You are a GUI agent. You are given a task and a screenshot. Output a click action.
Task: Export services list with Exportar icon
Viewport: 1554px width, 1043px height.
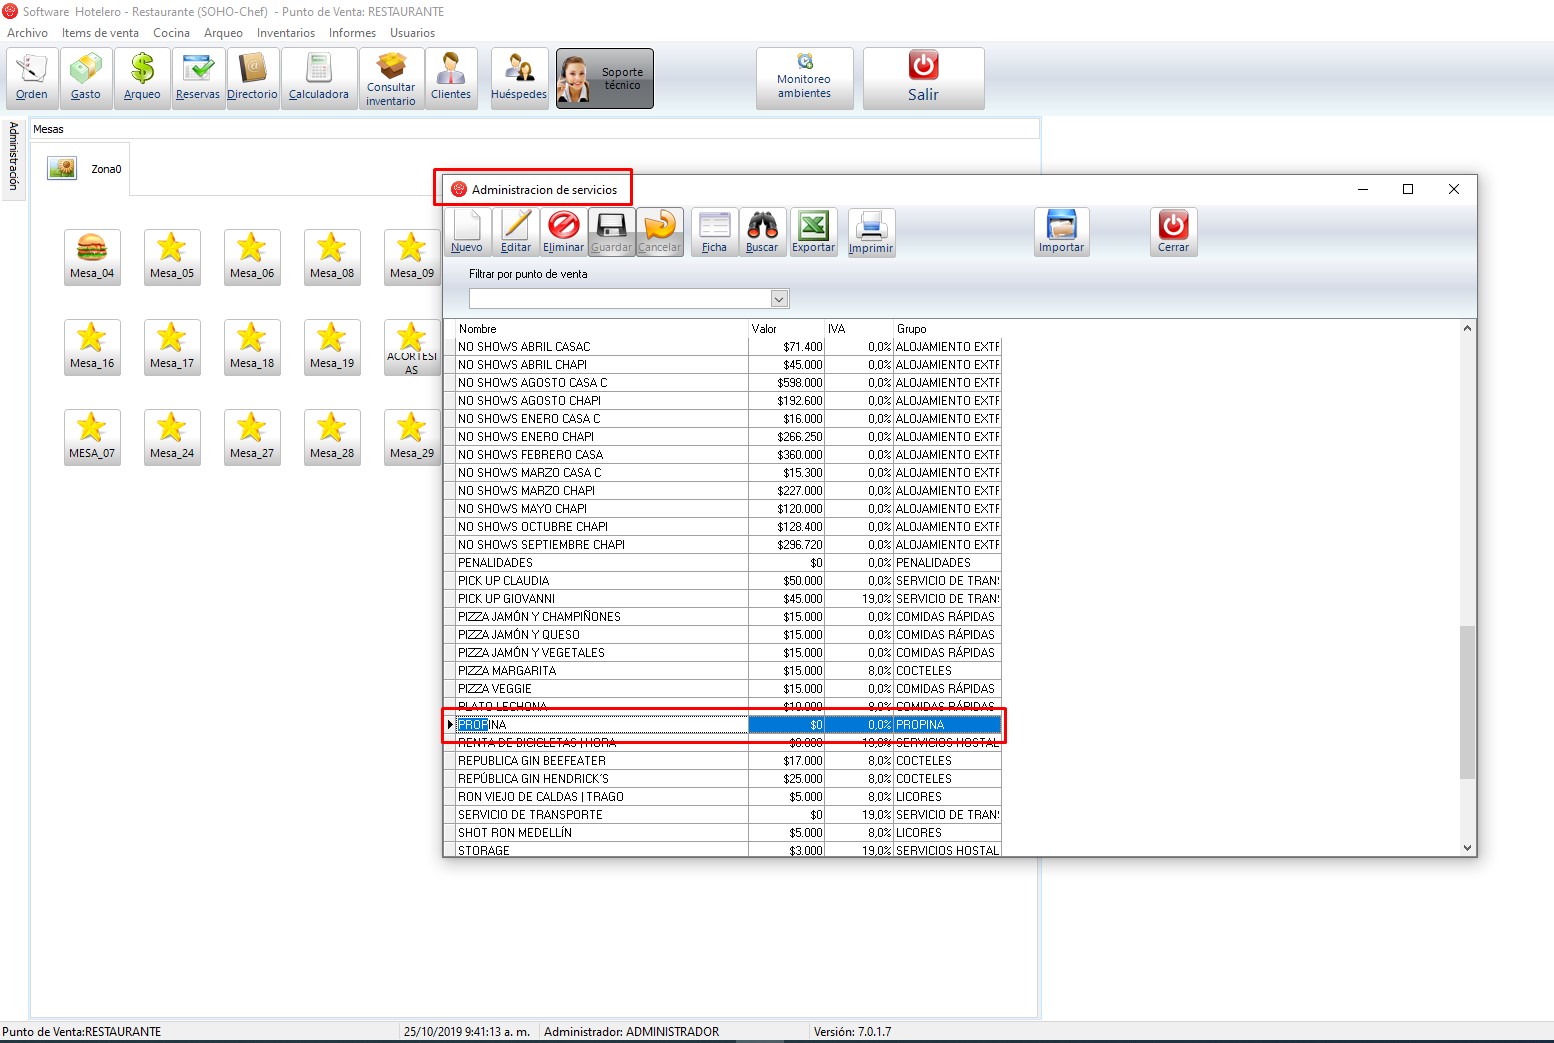coord(813,231)
